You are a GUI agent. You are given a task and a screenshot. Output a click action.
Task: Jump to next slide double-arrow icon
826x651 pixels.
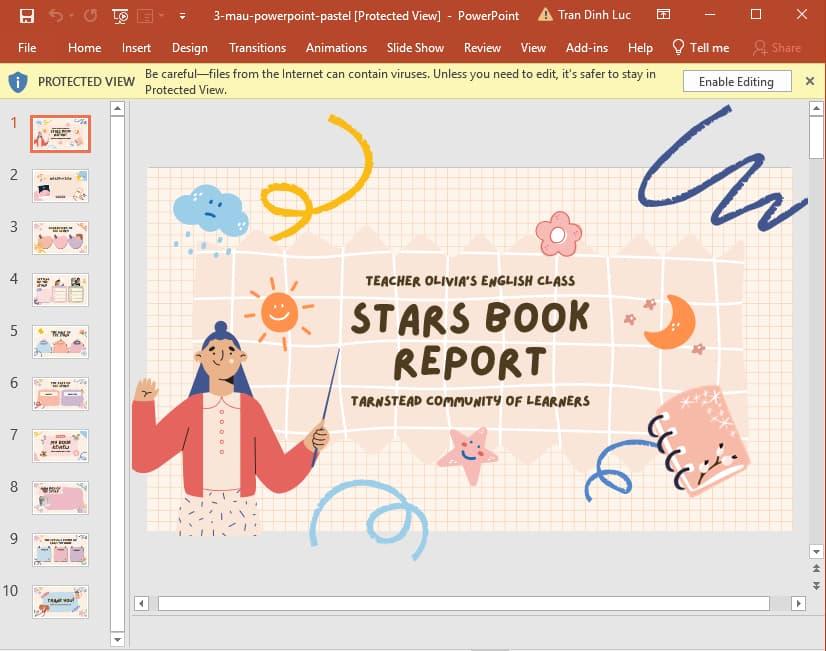pyautogui.click(x=817, y=585)
